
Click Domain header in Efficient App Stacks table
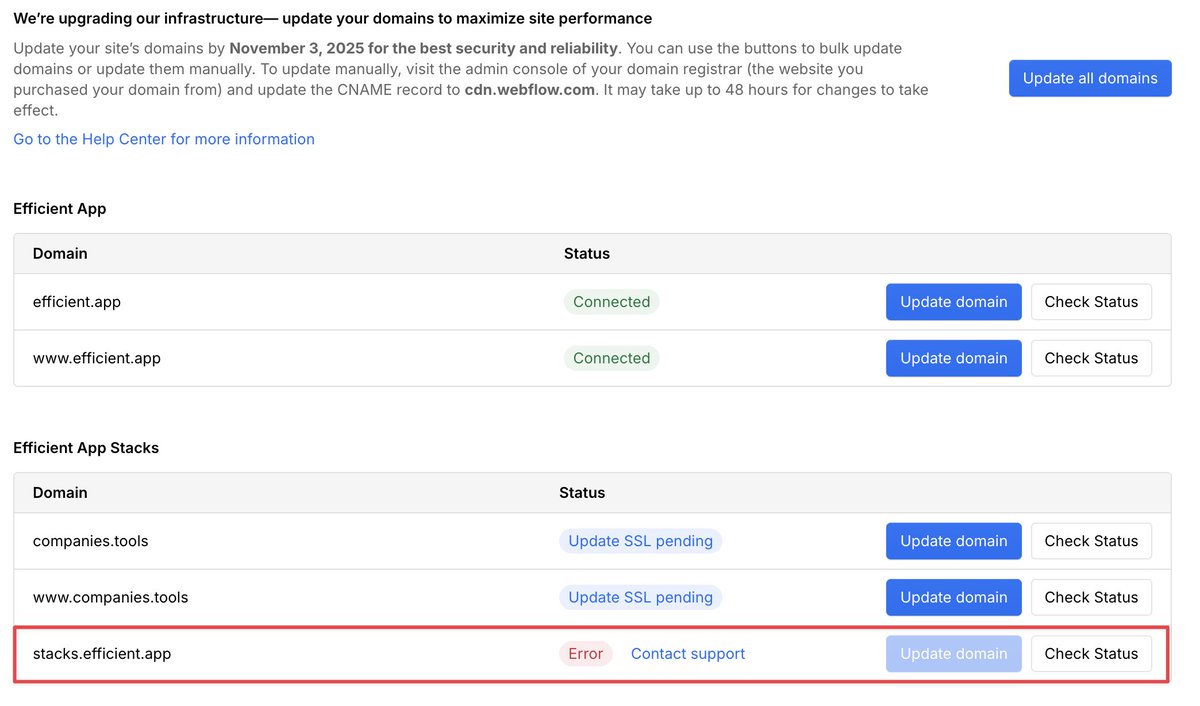(60, 493)
